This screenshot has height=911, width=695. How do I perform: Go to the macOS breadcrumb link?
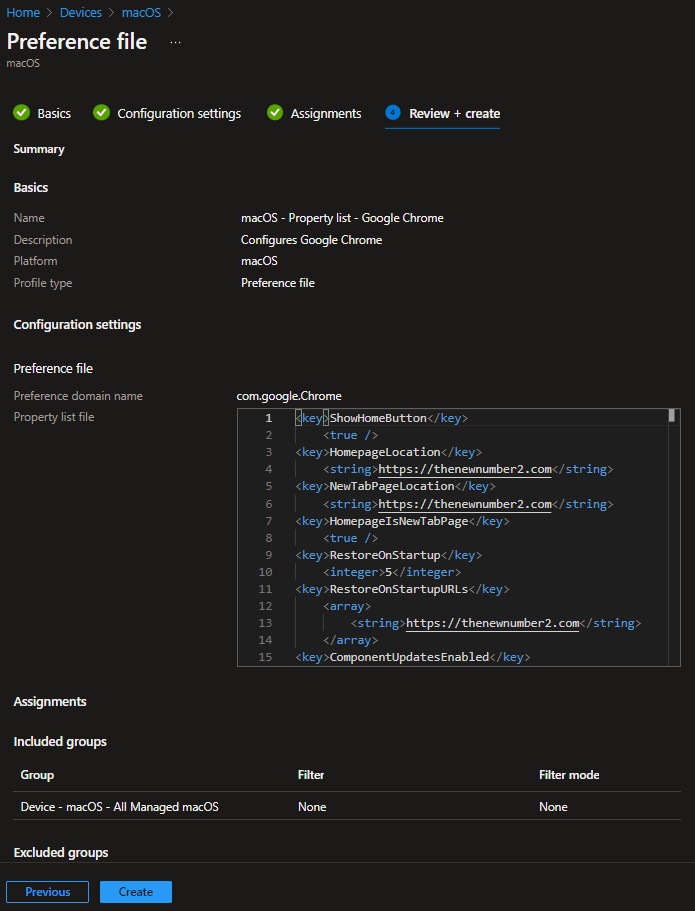pyautogui.click(x=141, y=12)
